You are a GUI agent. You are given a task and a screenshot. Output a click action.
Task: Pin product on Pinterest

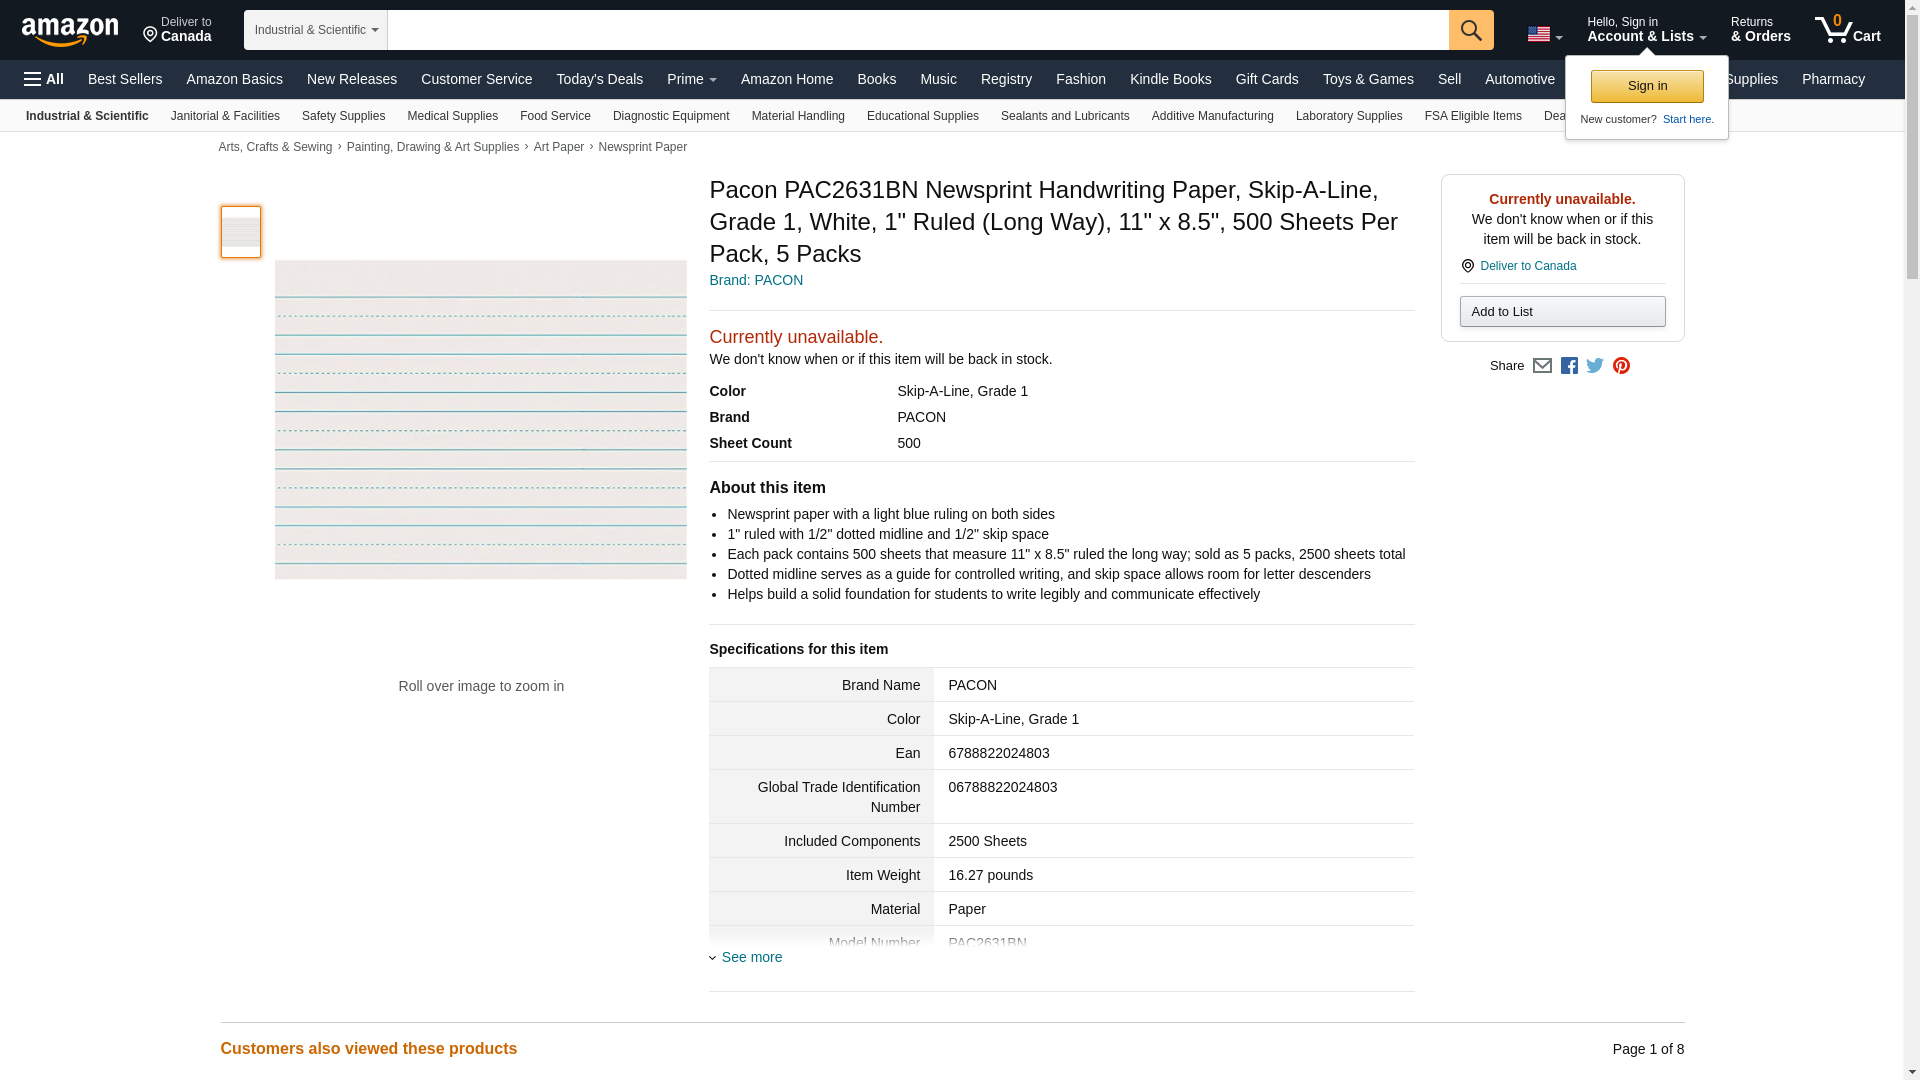click(1621, 366)
